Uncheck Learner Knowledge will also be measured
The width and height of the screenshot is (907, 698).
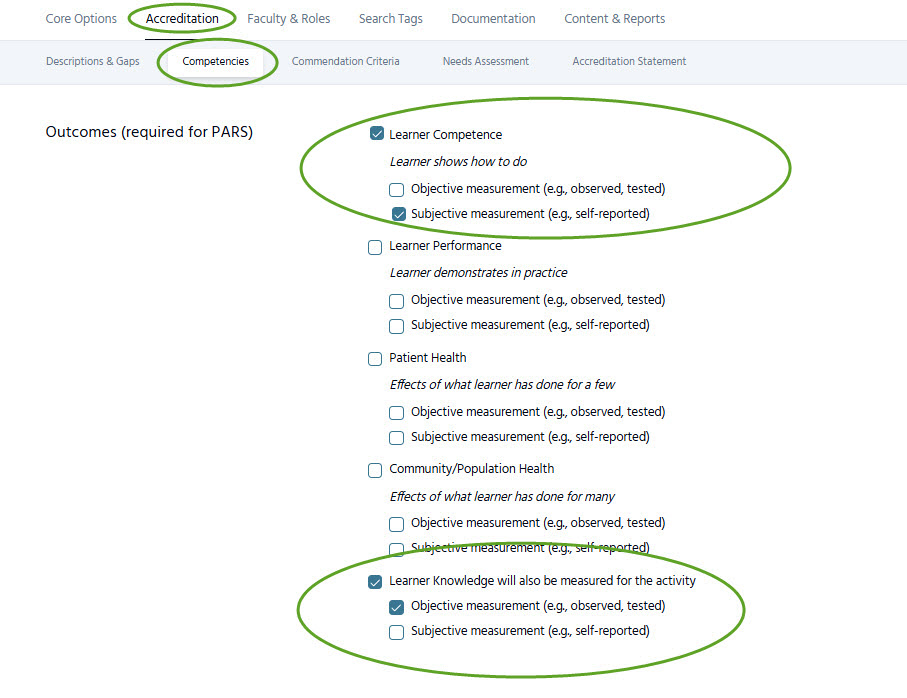click(x=375, y=582)
